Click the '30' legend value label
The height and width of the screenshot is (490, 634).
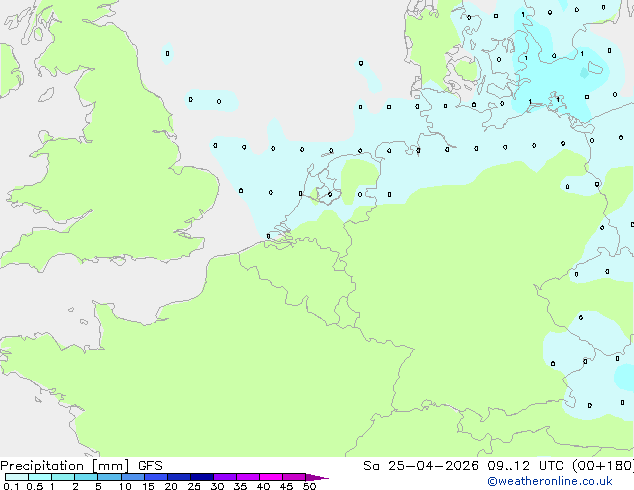[217, 486]
